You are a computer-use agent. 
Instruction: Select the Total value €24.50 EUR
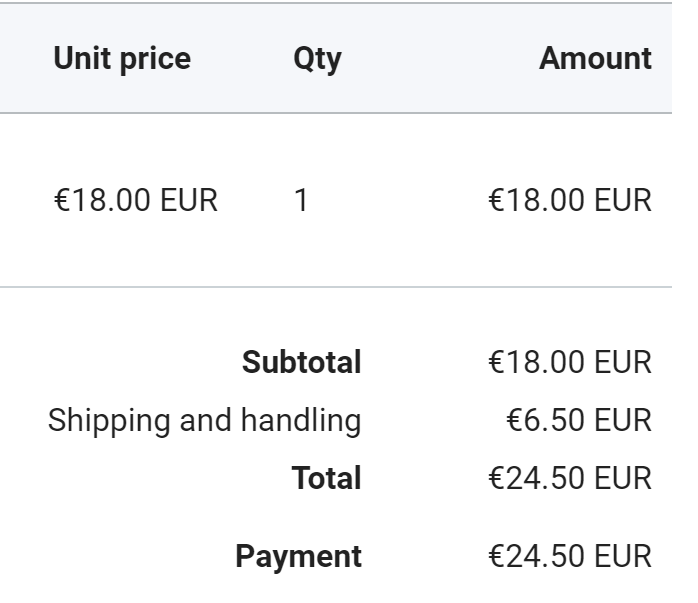(x=570, y=478)
